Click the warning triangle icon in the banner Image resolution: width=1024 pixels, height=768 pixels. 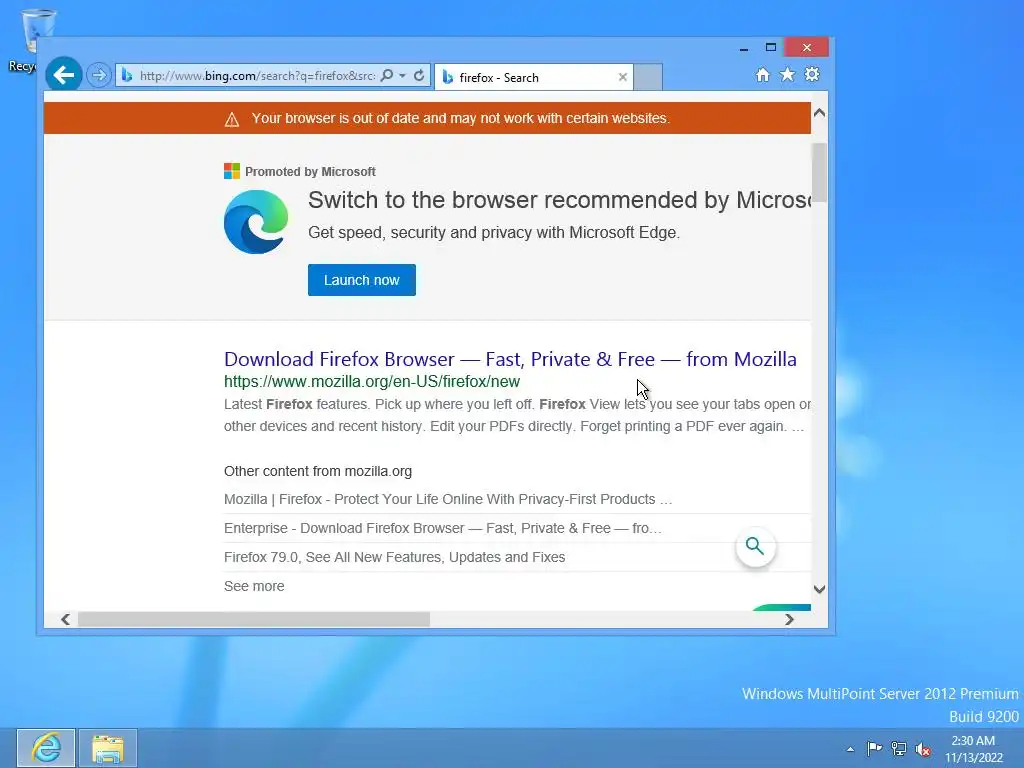coord(232,120)
